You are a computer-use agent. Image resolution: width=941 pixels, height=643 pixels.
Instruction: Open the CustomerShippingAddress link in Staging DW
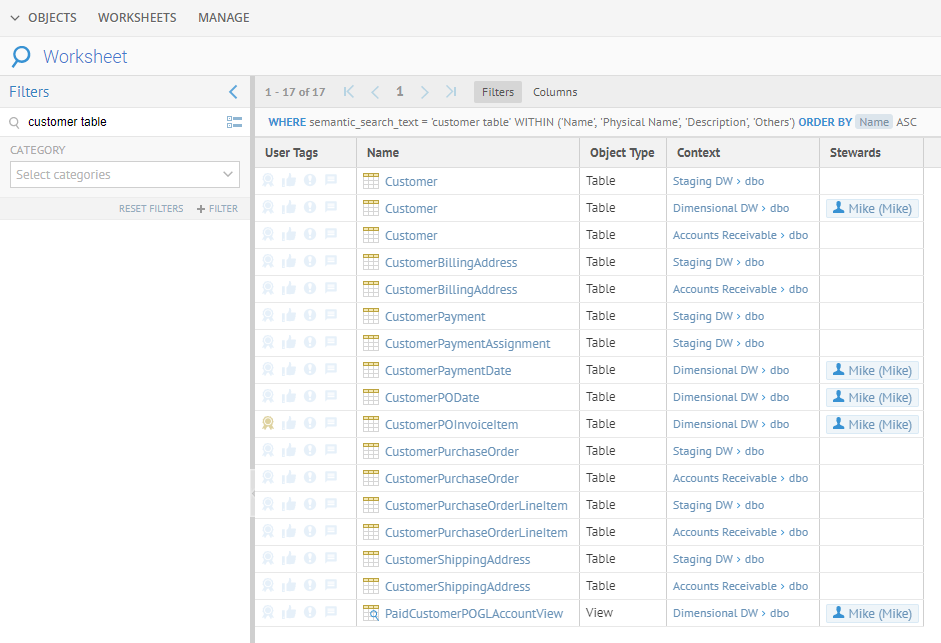(x=457, y=560)
